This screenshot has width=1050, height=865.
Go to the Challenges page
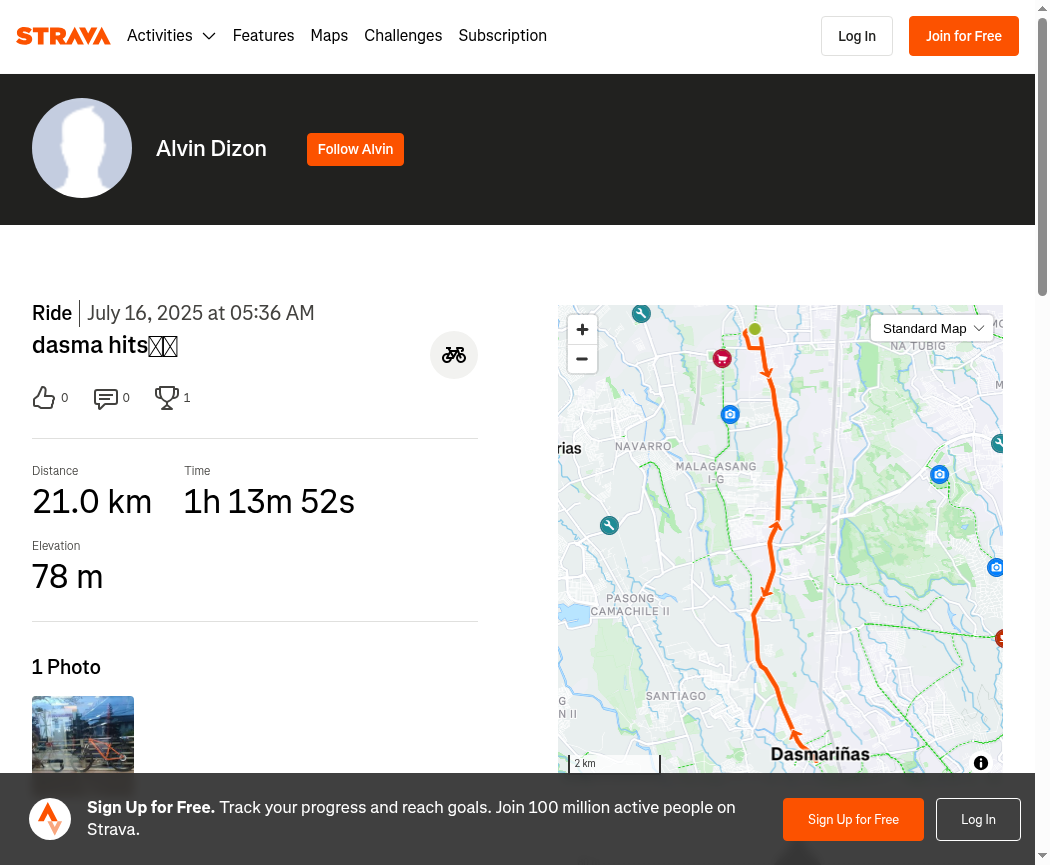[x=403, y=35]
